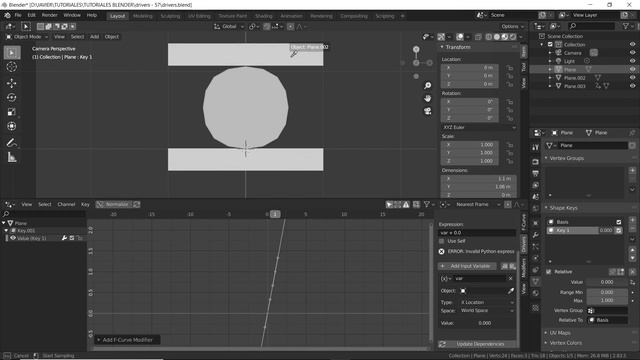The height and width of the screenshot is (360, 640).
Task: Collapse the Vertex Groups panel
Action: [546, 158]
